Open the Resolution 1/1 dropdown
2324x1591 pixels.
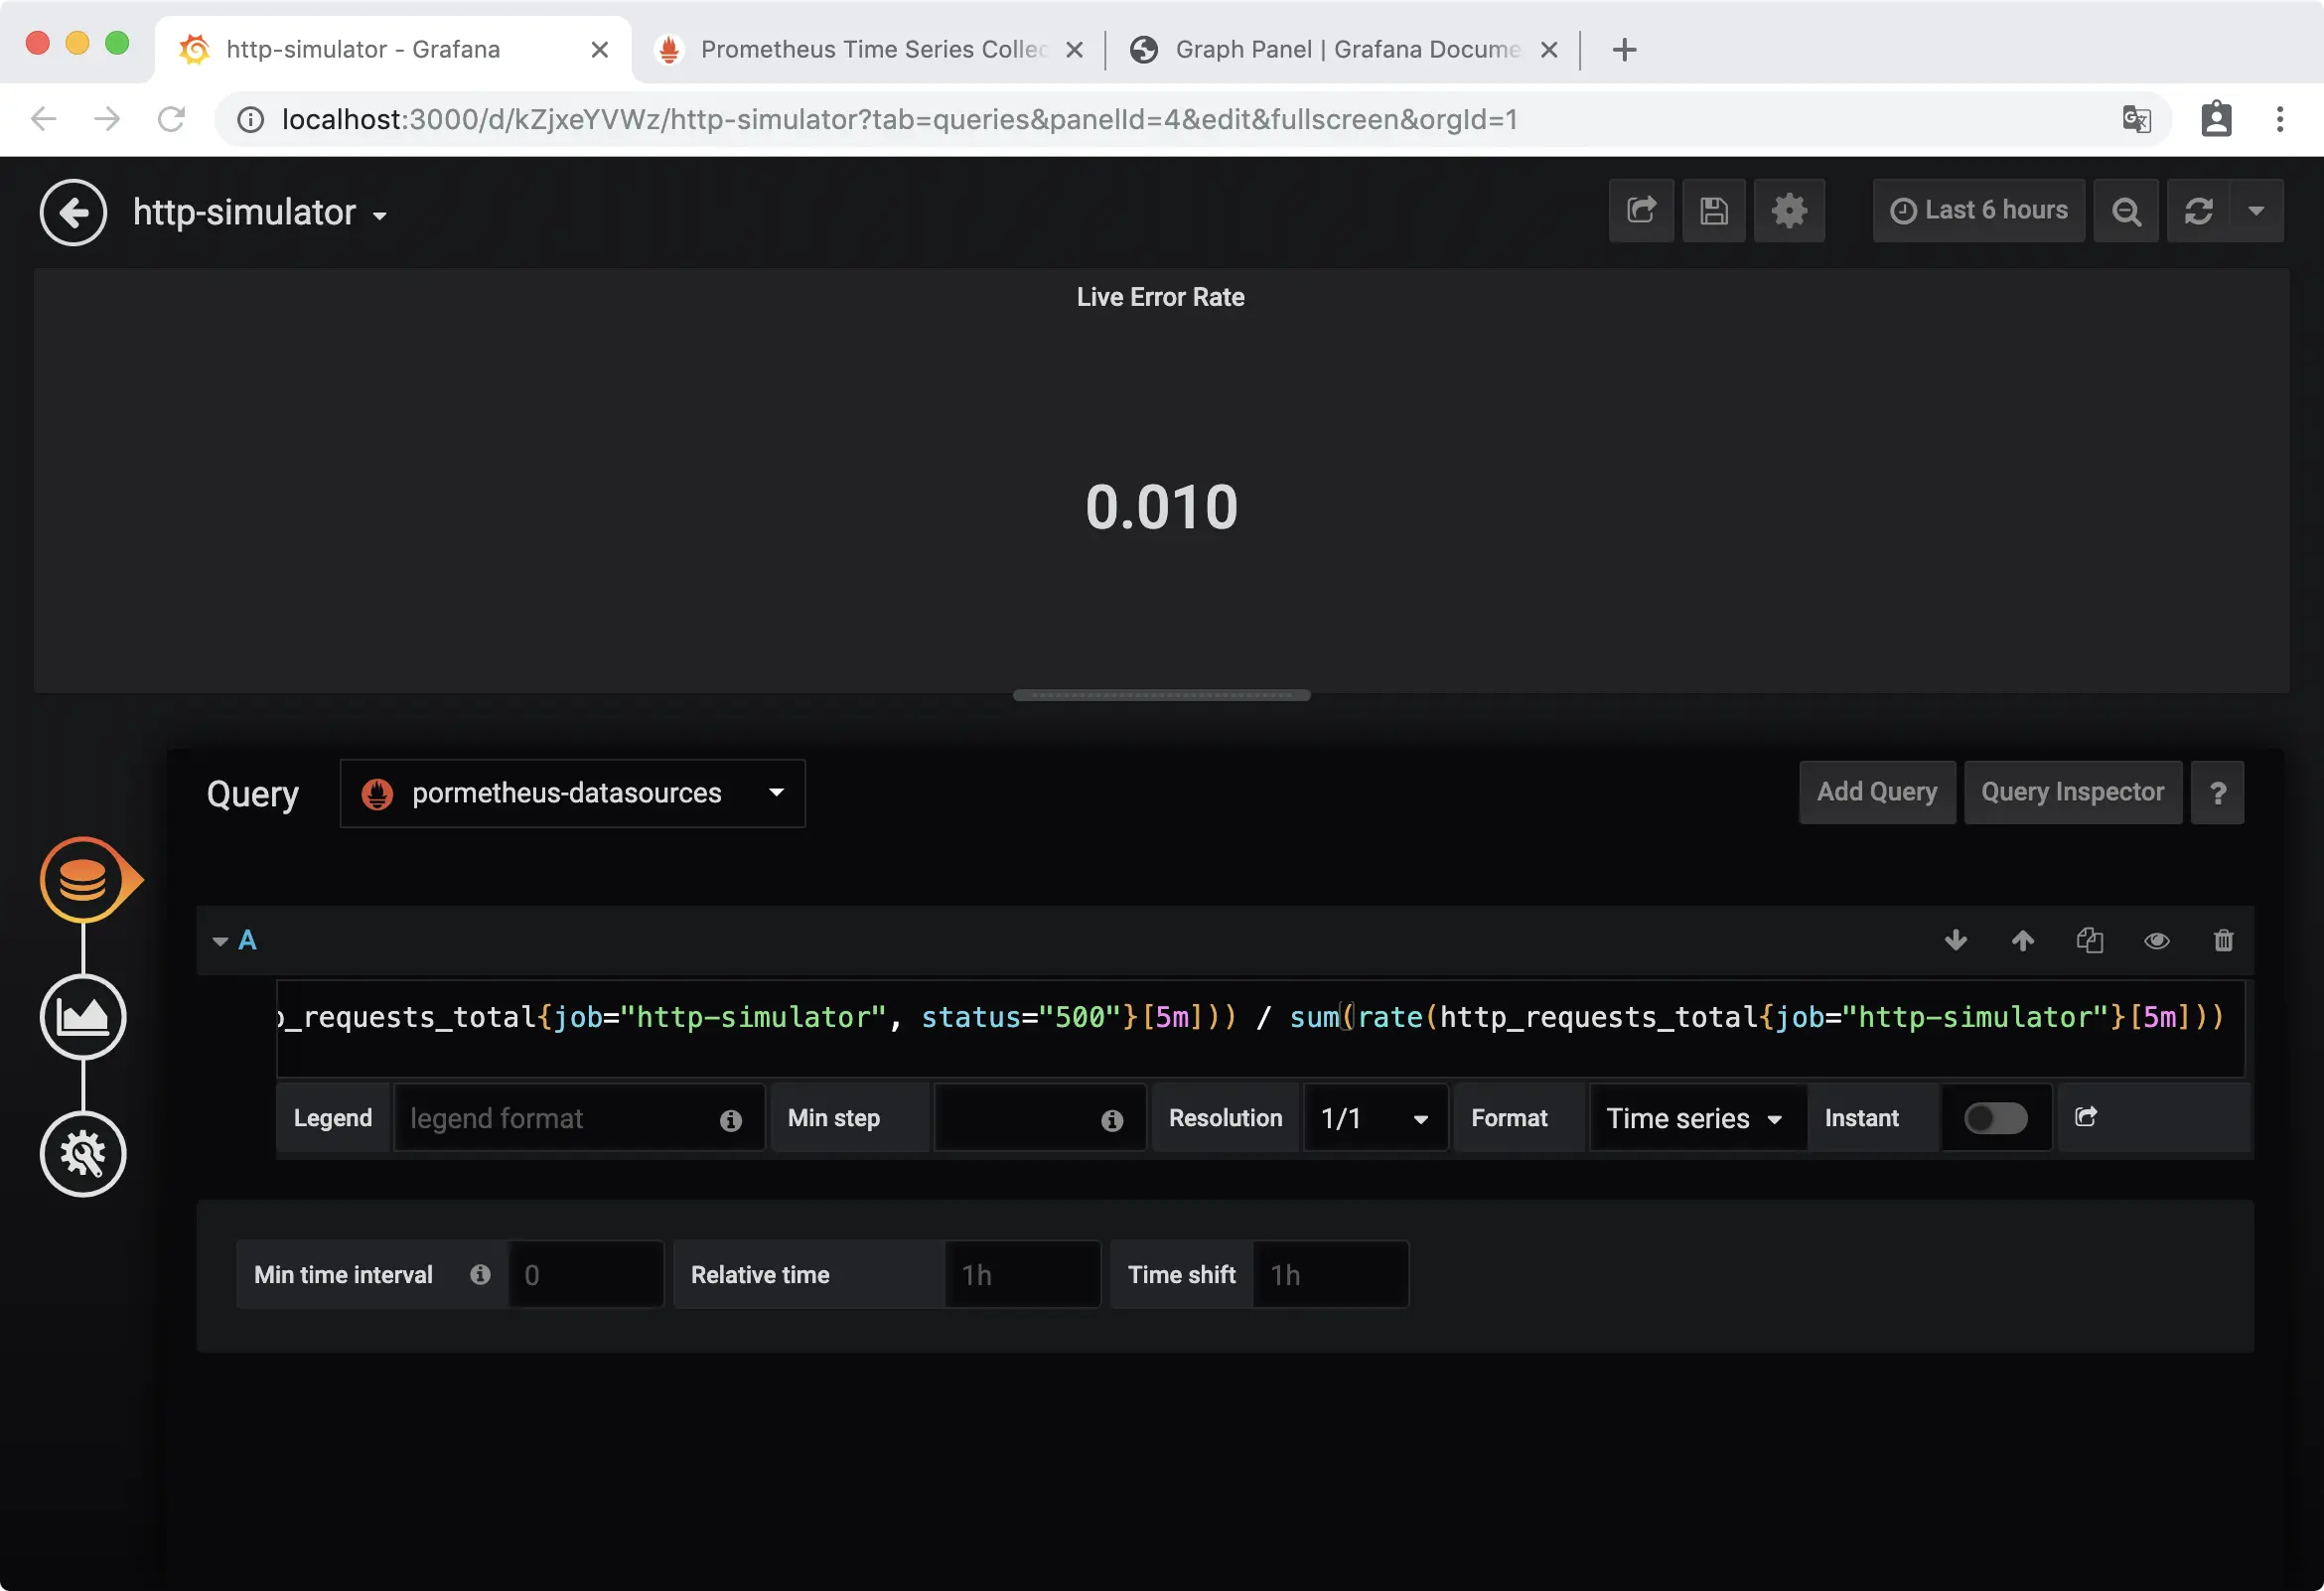(1375, 1118)
